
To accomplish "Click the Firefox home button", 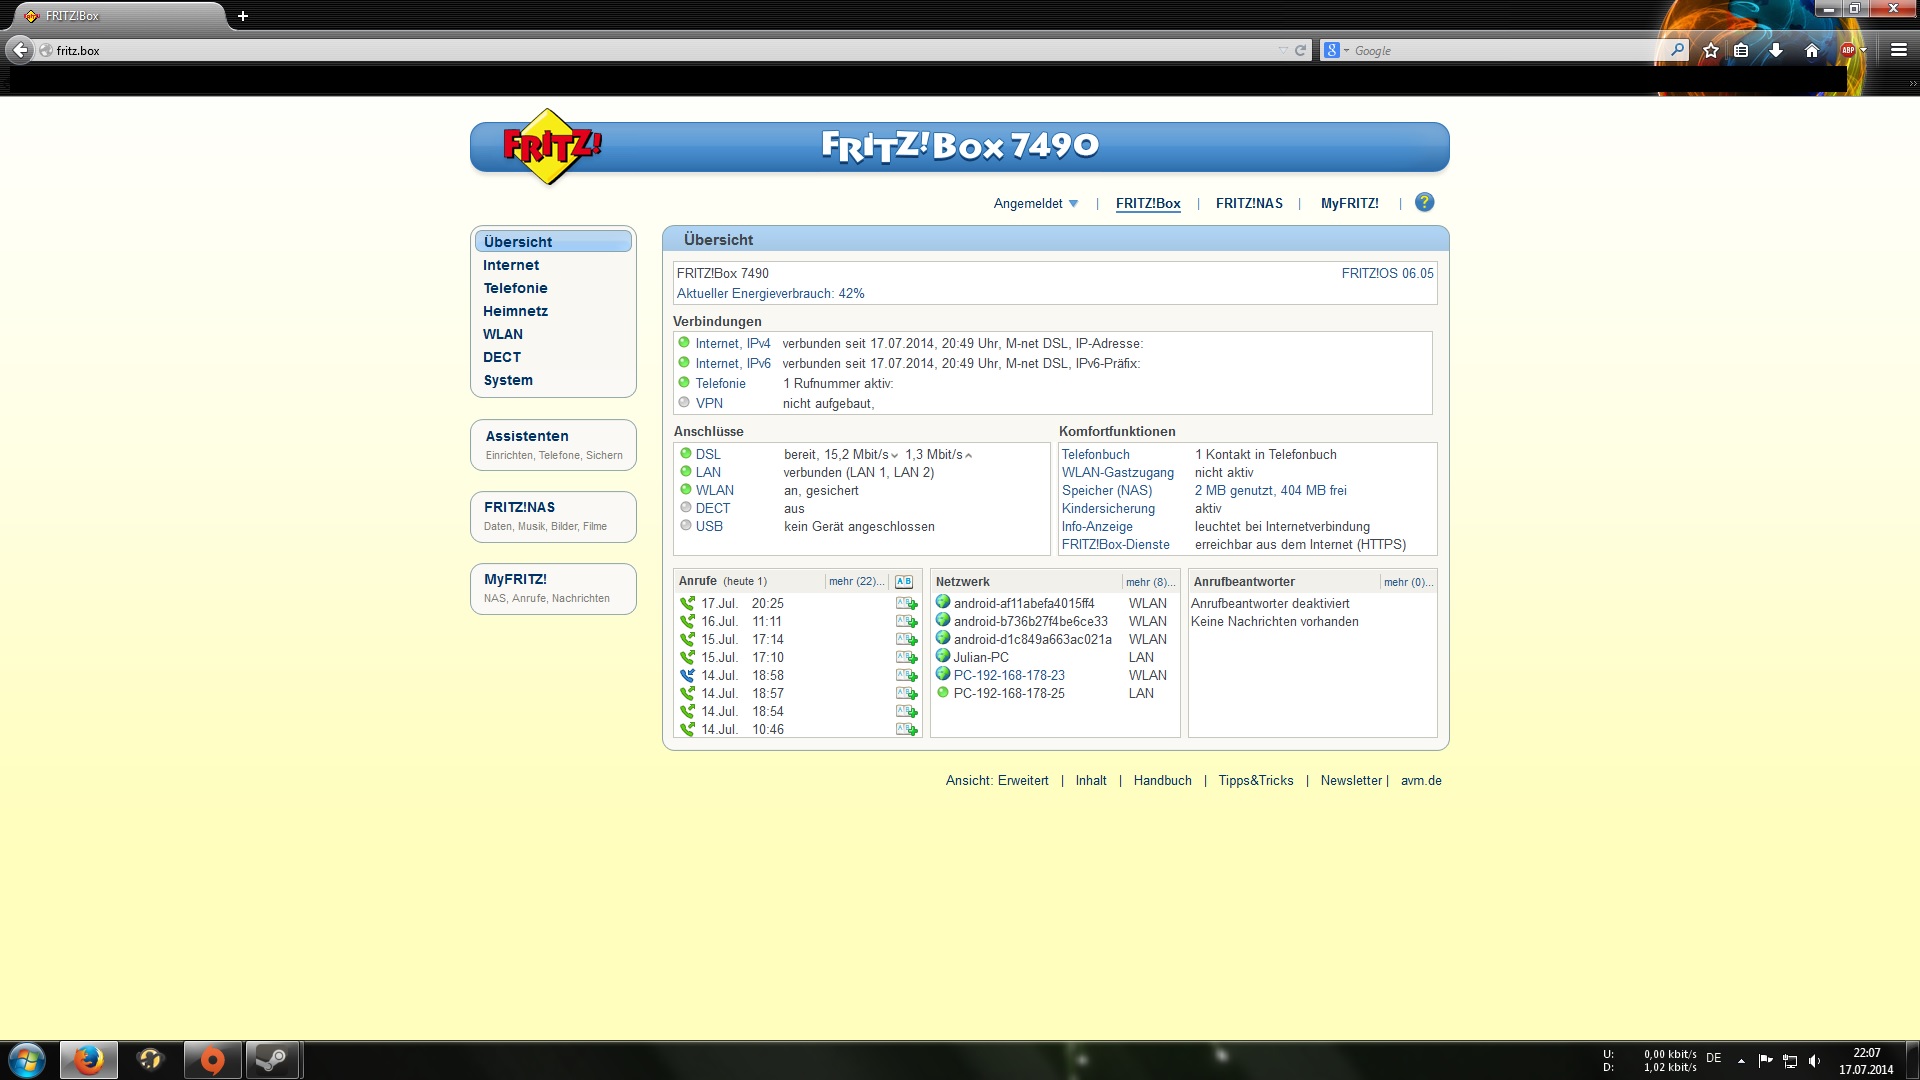I will (1811, 51).
